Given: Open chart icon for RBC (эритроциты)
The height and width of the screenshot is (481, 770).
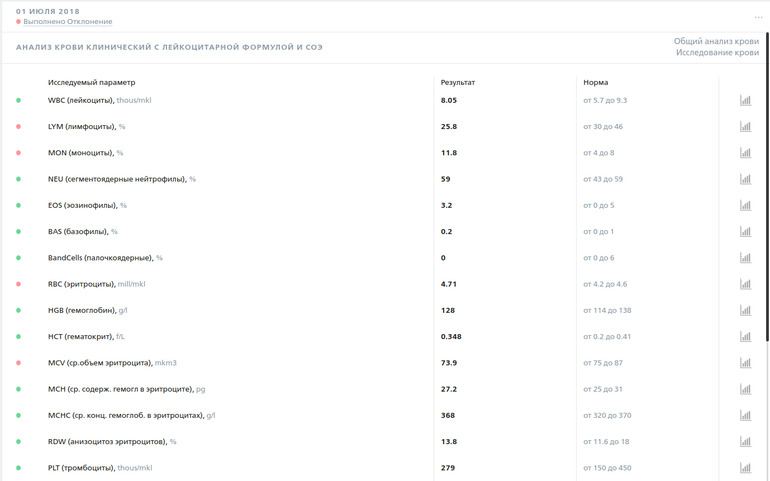Looking at the screenshot, I should [x=745, y=284].
